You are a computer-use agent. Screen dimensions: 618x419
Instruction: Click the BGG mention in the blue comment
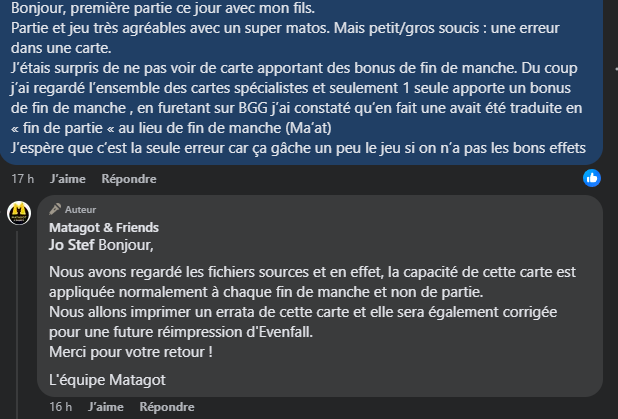coord(253,108)
